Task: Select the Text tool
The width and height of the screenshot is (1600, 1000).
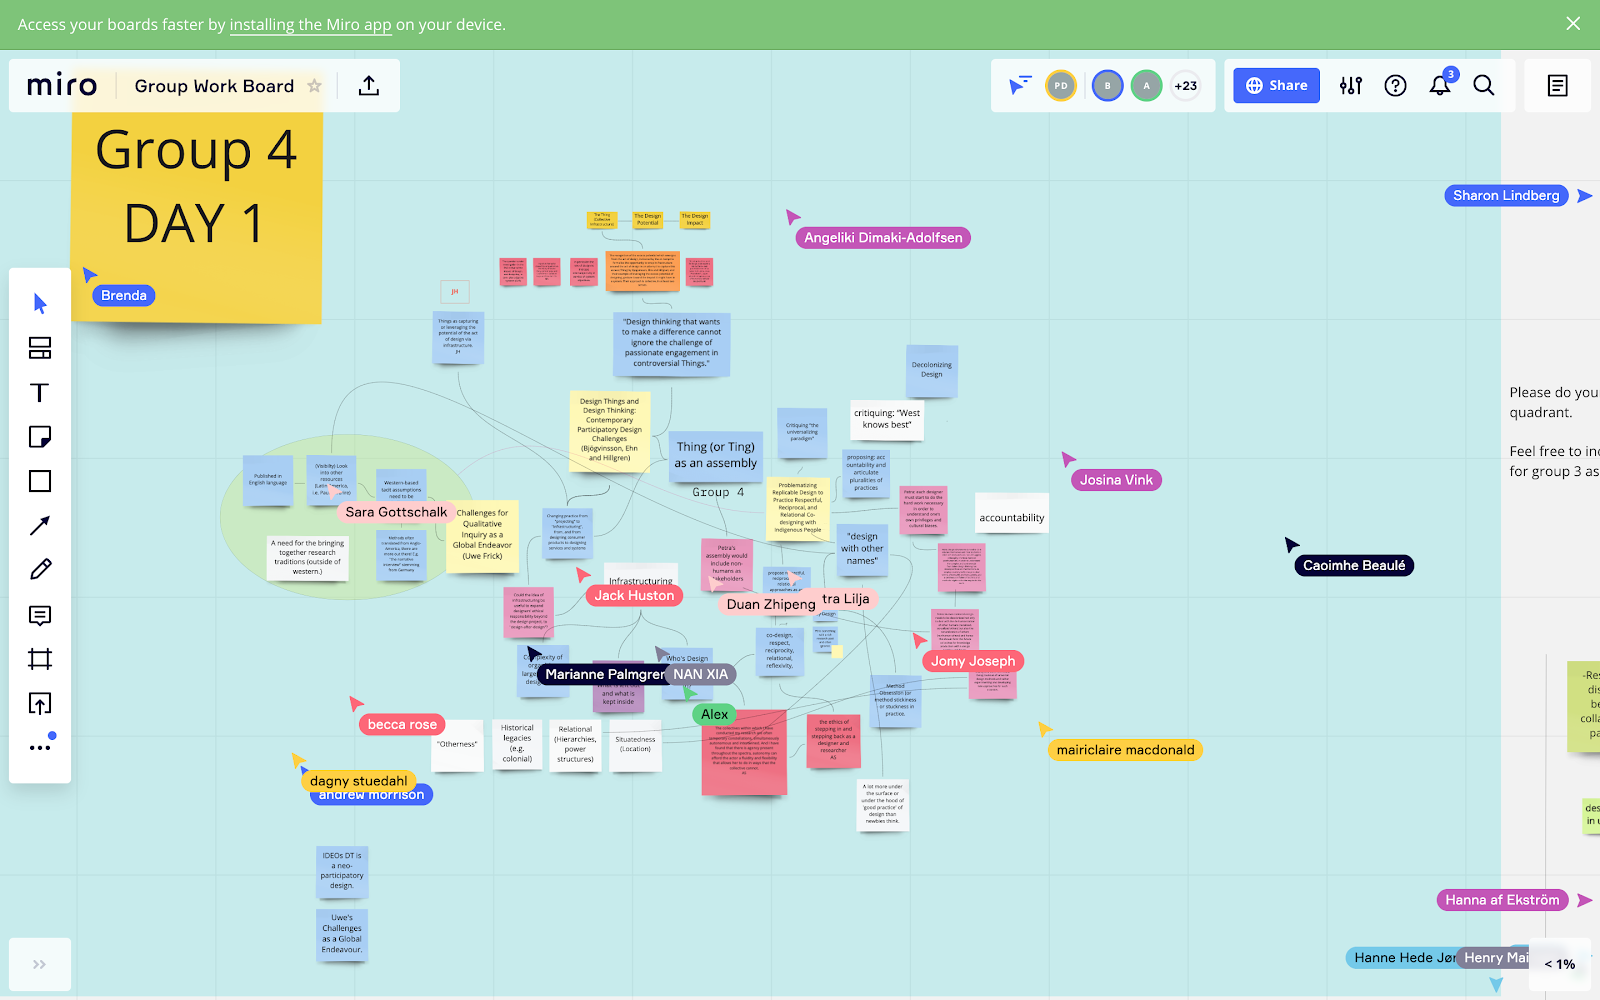Action: pyautogui.click(x=40, y=392)
